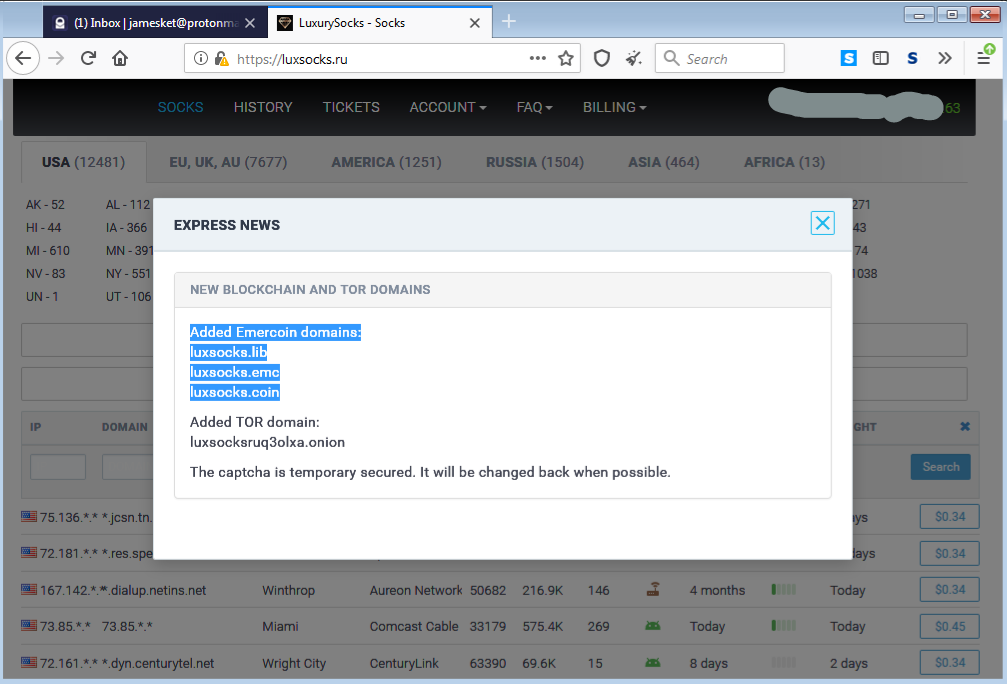Image resolution: width=1007 pixels, height=684 pixels.
Task: Filter by state MI - 610
Action: [48, 251]
